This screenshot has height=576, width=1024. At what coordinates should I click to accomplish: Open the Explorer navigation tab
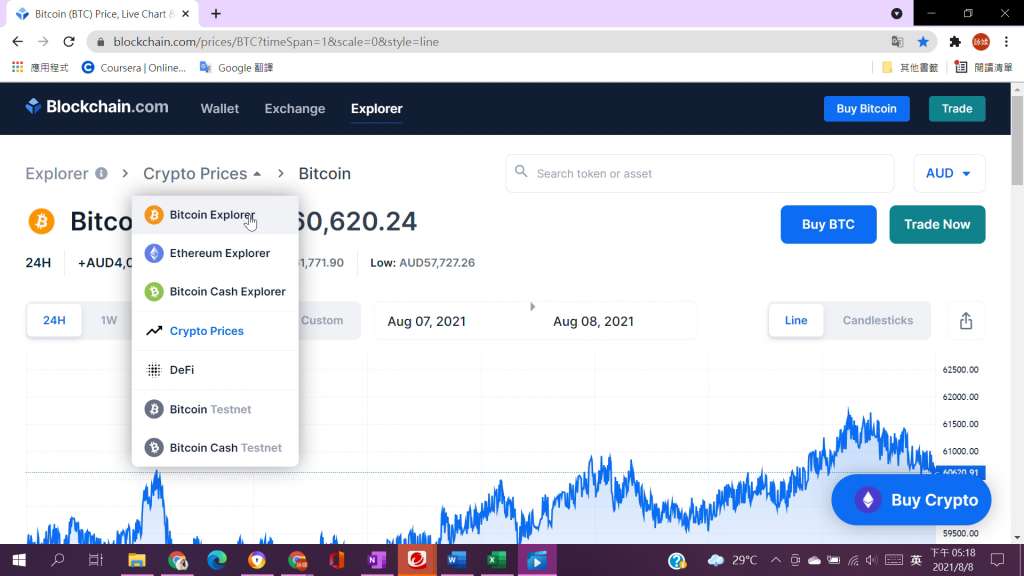(x=377, y=109)
